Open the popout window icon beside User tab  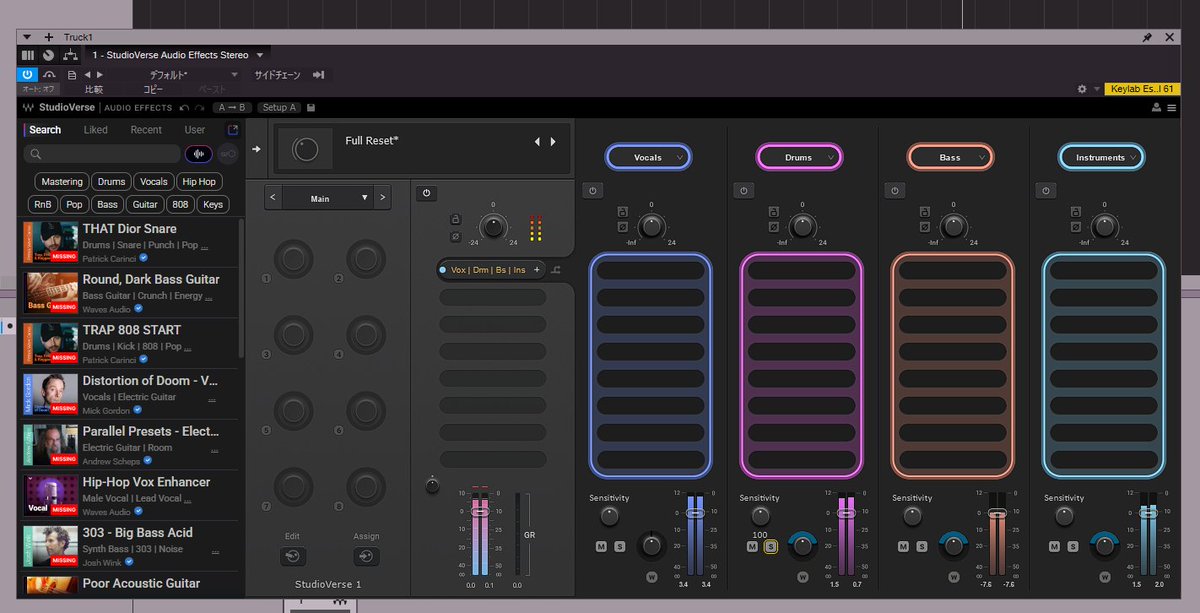coord(233,130)
